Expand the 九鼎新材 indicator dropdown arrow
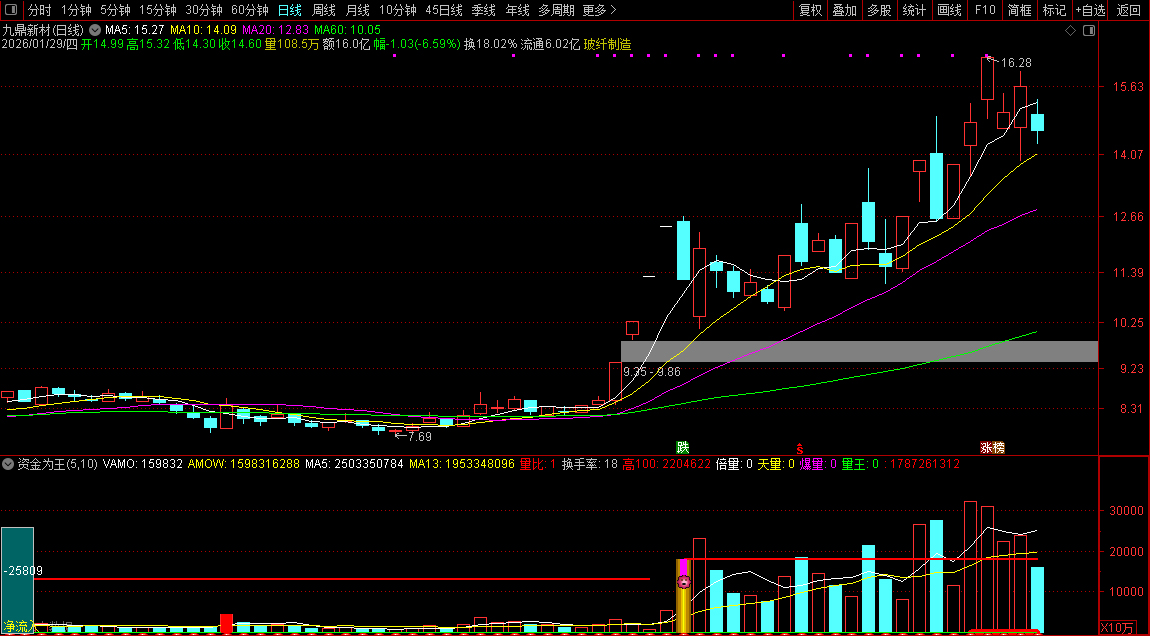This screenshot has width=1150, height=636. point(95,30)
